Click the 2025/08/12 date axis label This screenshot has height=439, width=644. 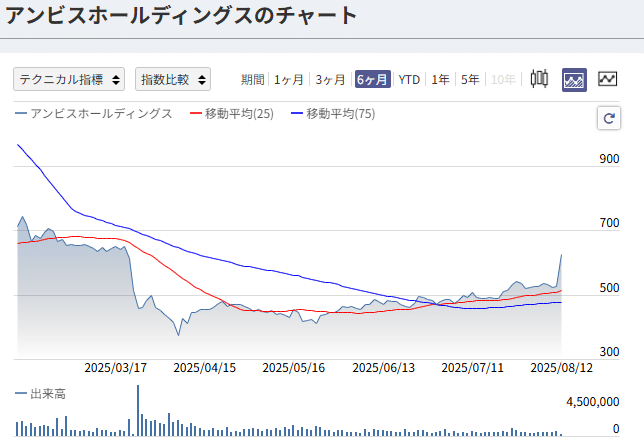[561, 368]
